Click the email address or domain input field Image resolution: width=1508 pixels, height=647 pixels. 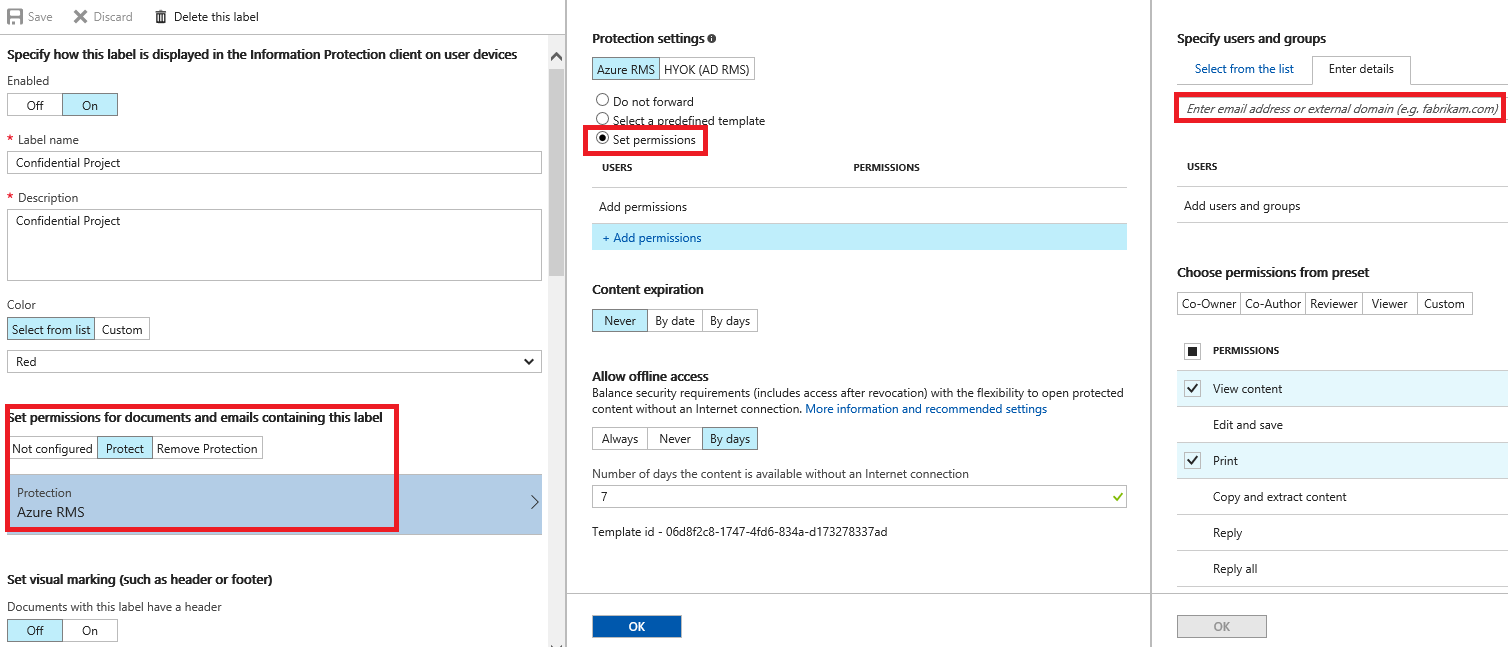point(1341,108)
